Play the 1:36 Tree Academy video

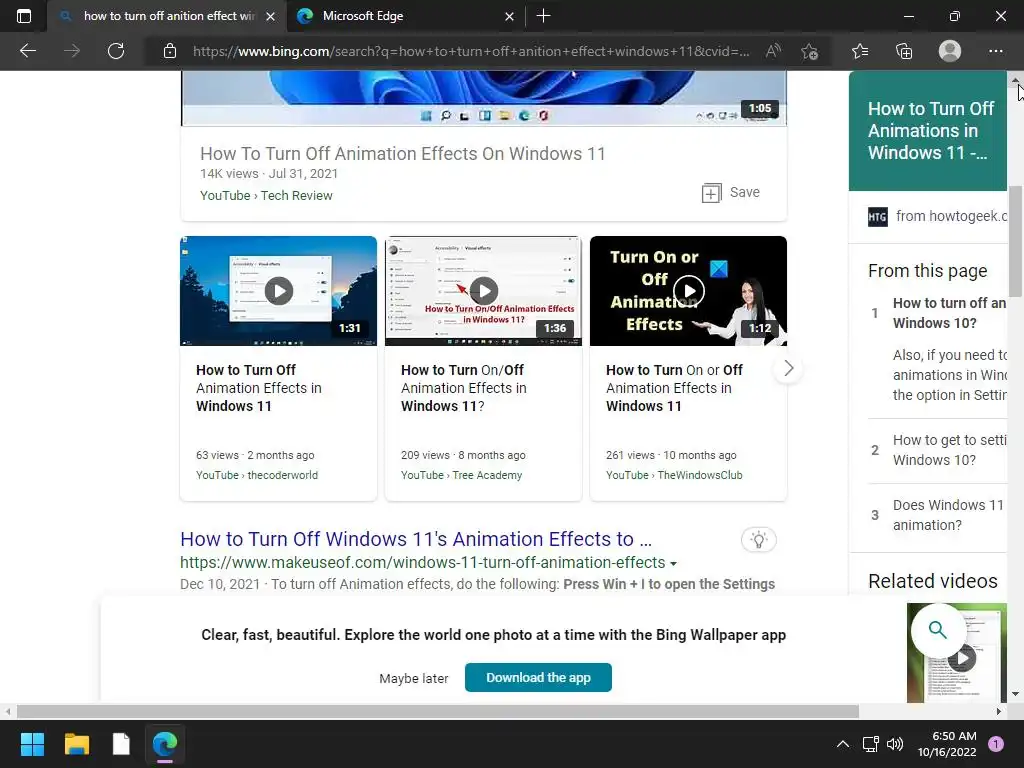pyautogui.click(x=483, y=291)
